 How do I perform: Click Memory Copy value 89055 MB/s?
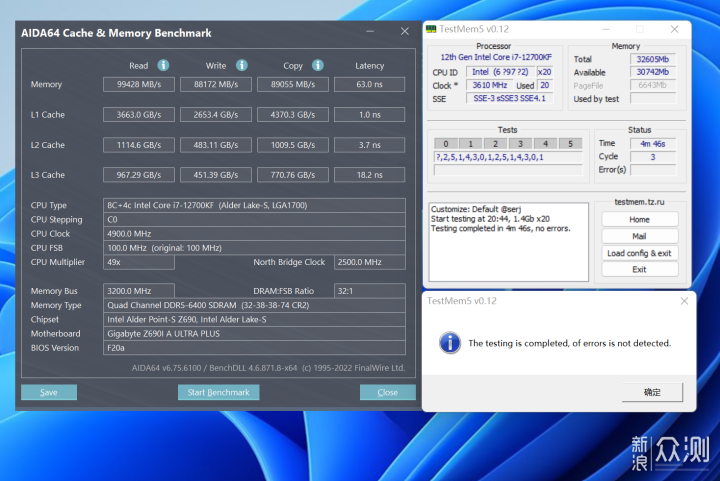pos(293,84)
